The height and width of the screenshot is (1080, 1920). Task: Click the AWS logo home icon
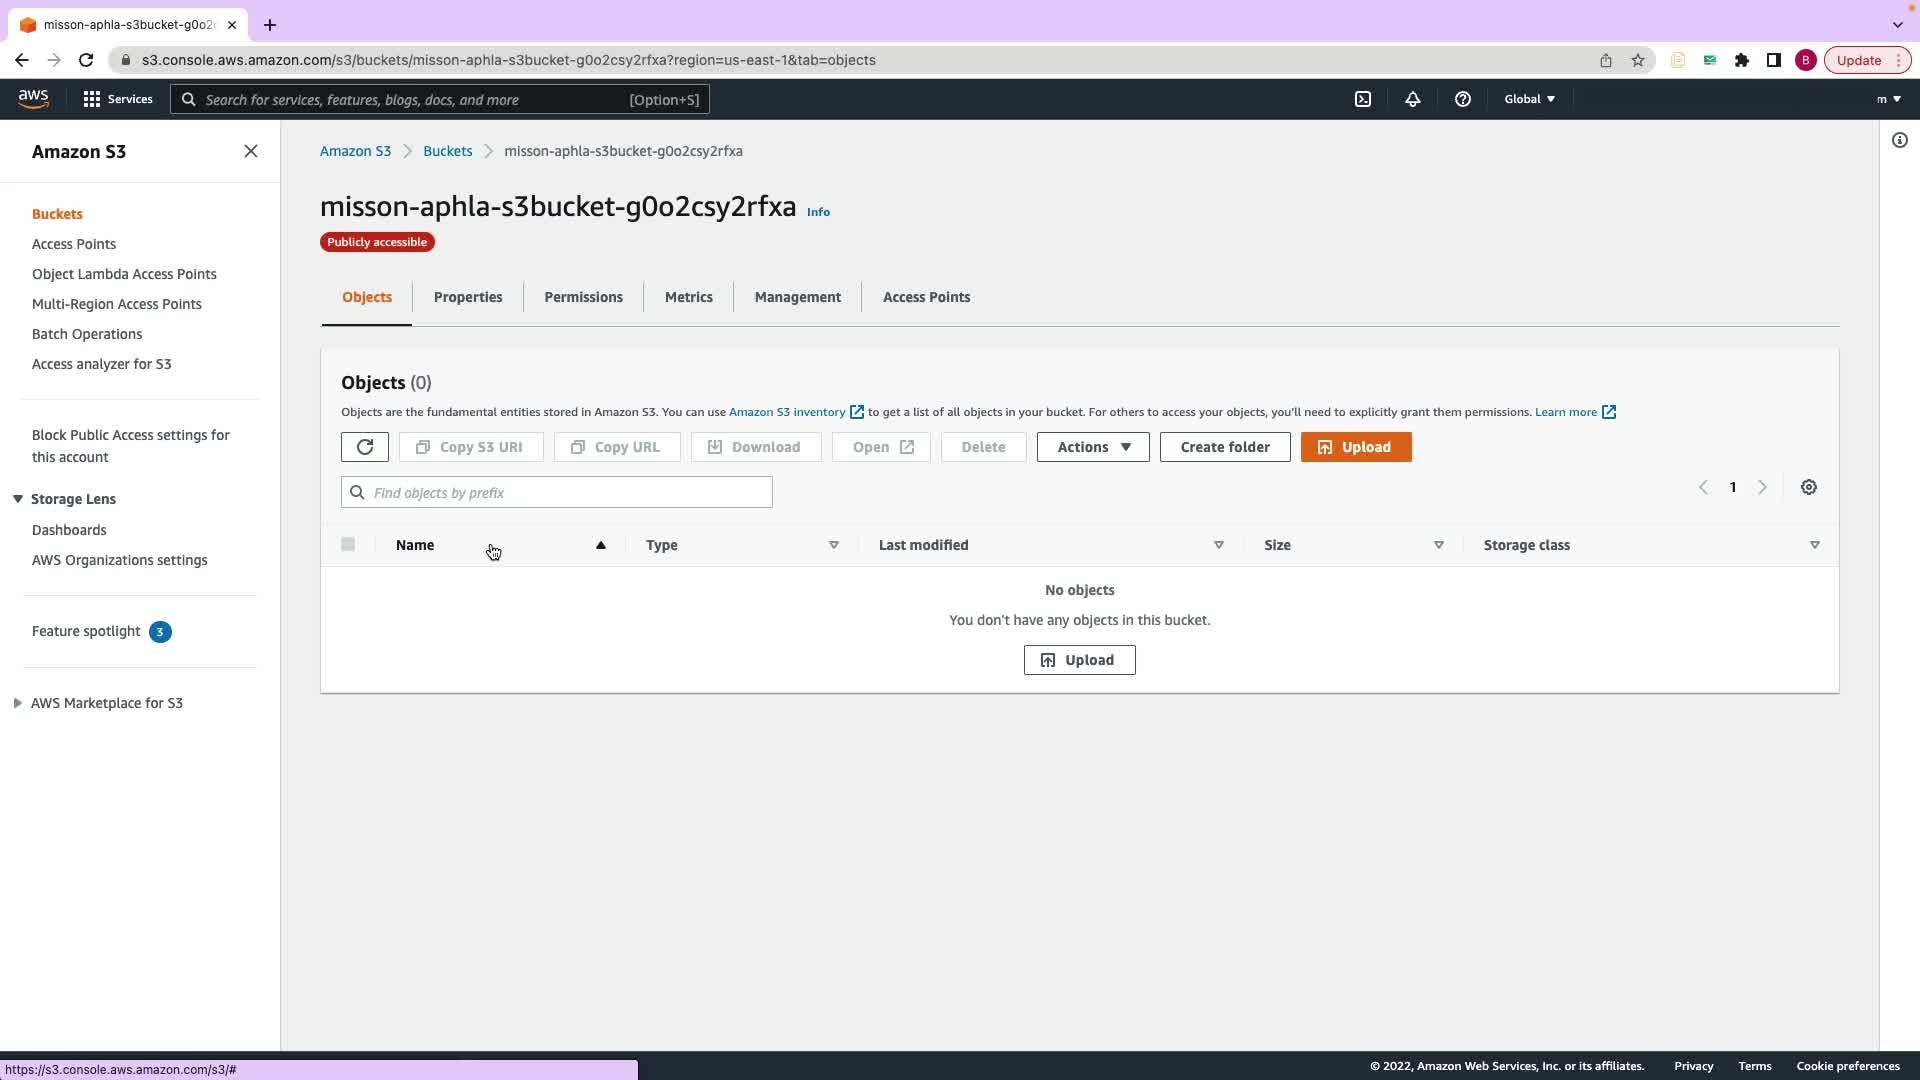[33, 98]
